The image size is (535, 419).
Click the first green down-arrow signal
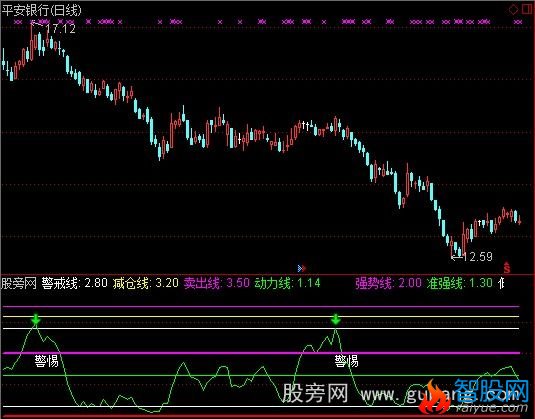[x=35, y=319]
